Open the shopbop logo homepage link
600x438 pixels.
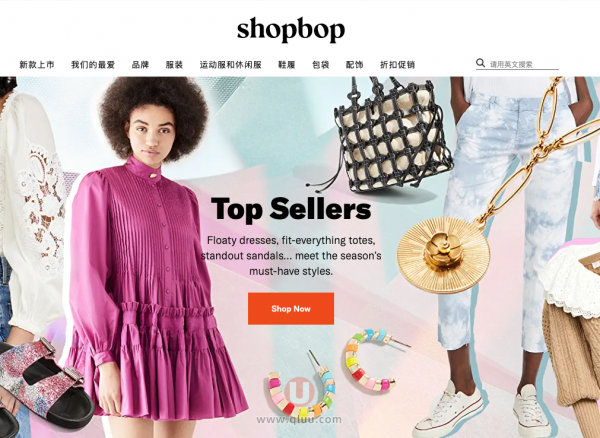(x=291, y=29)
